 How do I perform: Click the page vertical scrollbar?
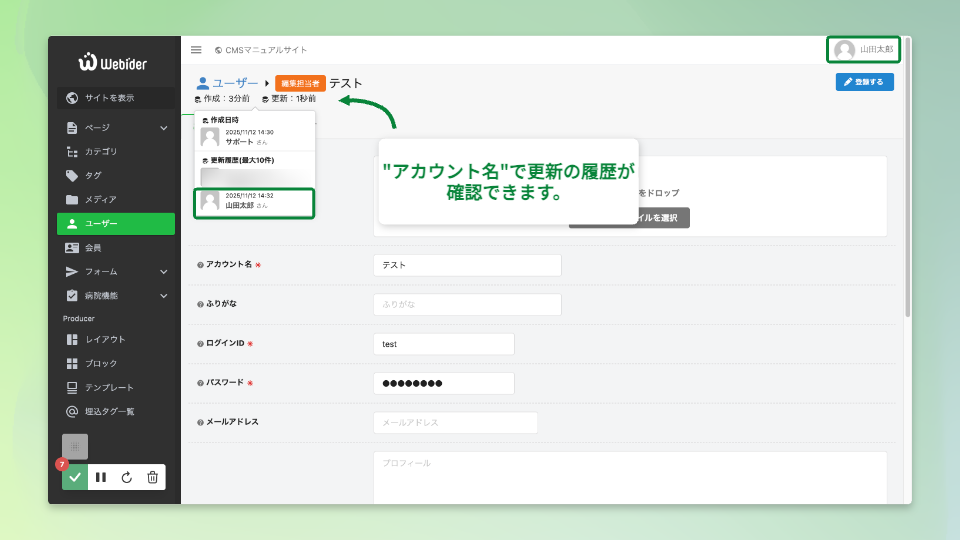pos(908,178)
